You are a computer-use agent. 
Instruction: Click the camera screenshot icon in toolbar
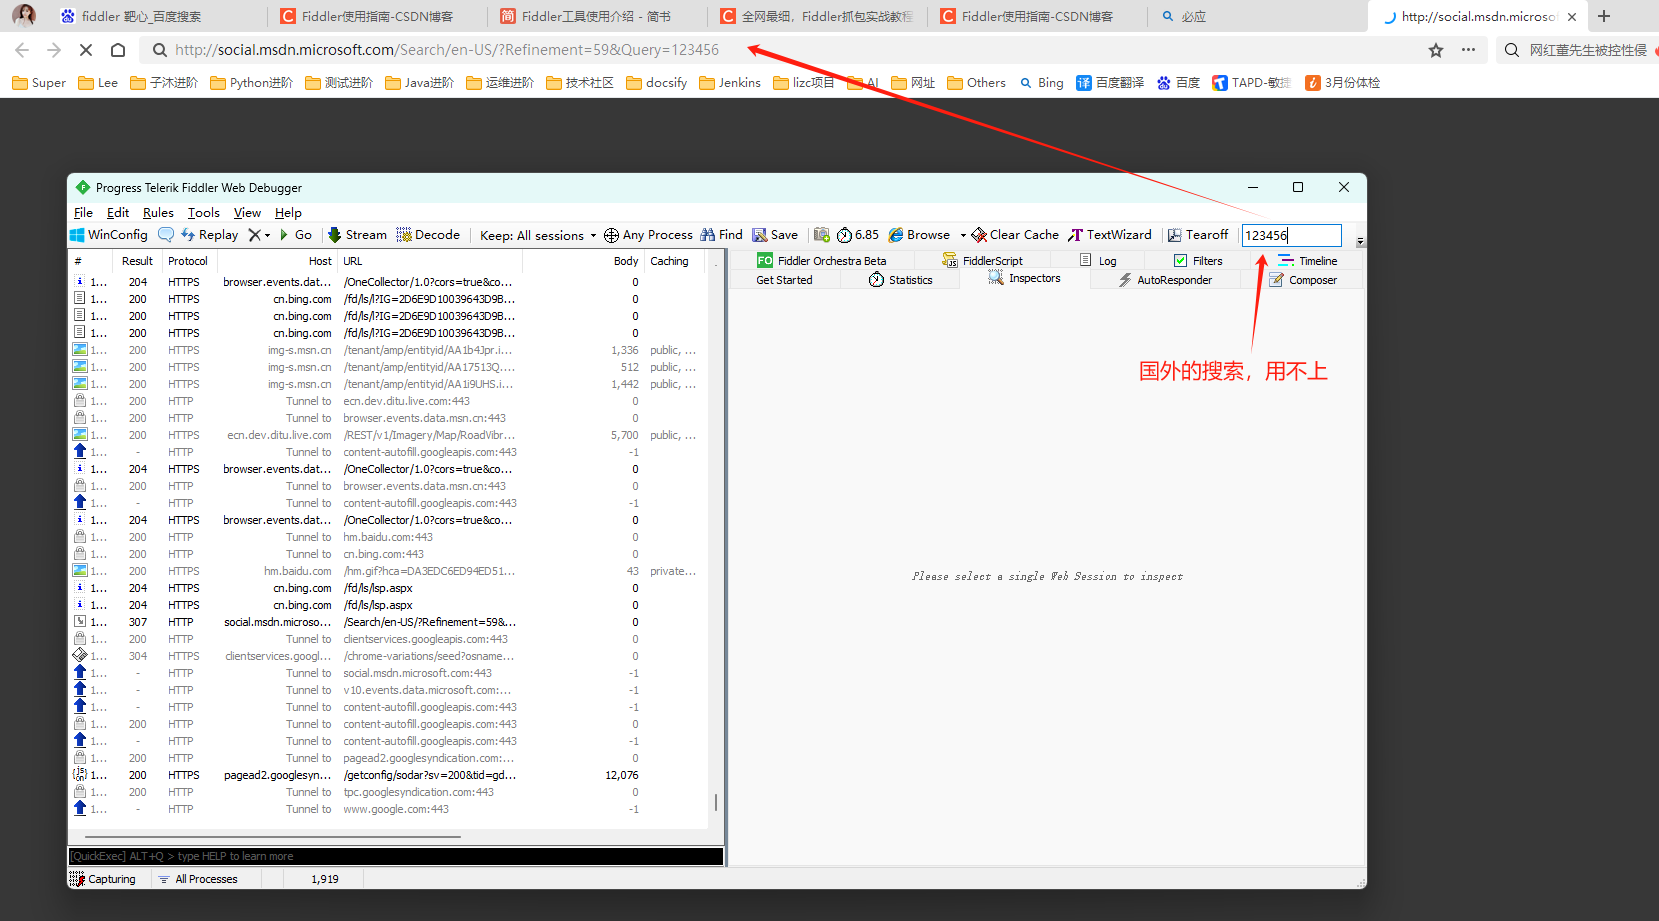822,235
